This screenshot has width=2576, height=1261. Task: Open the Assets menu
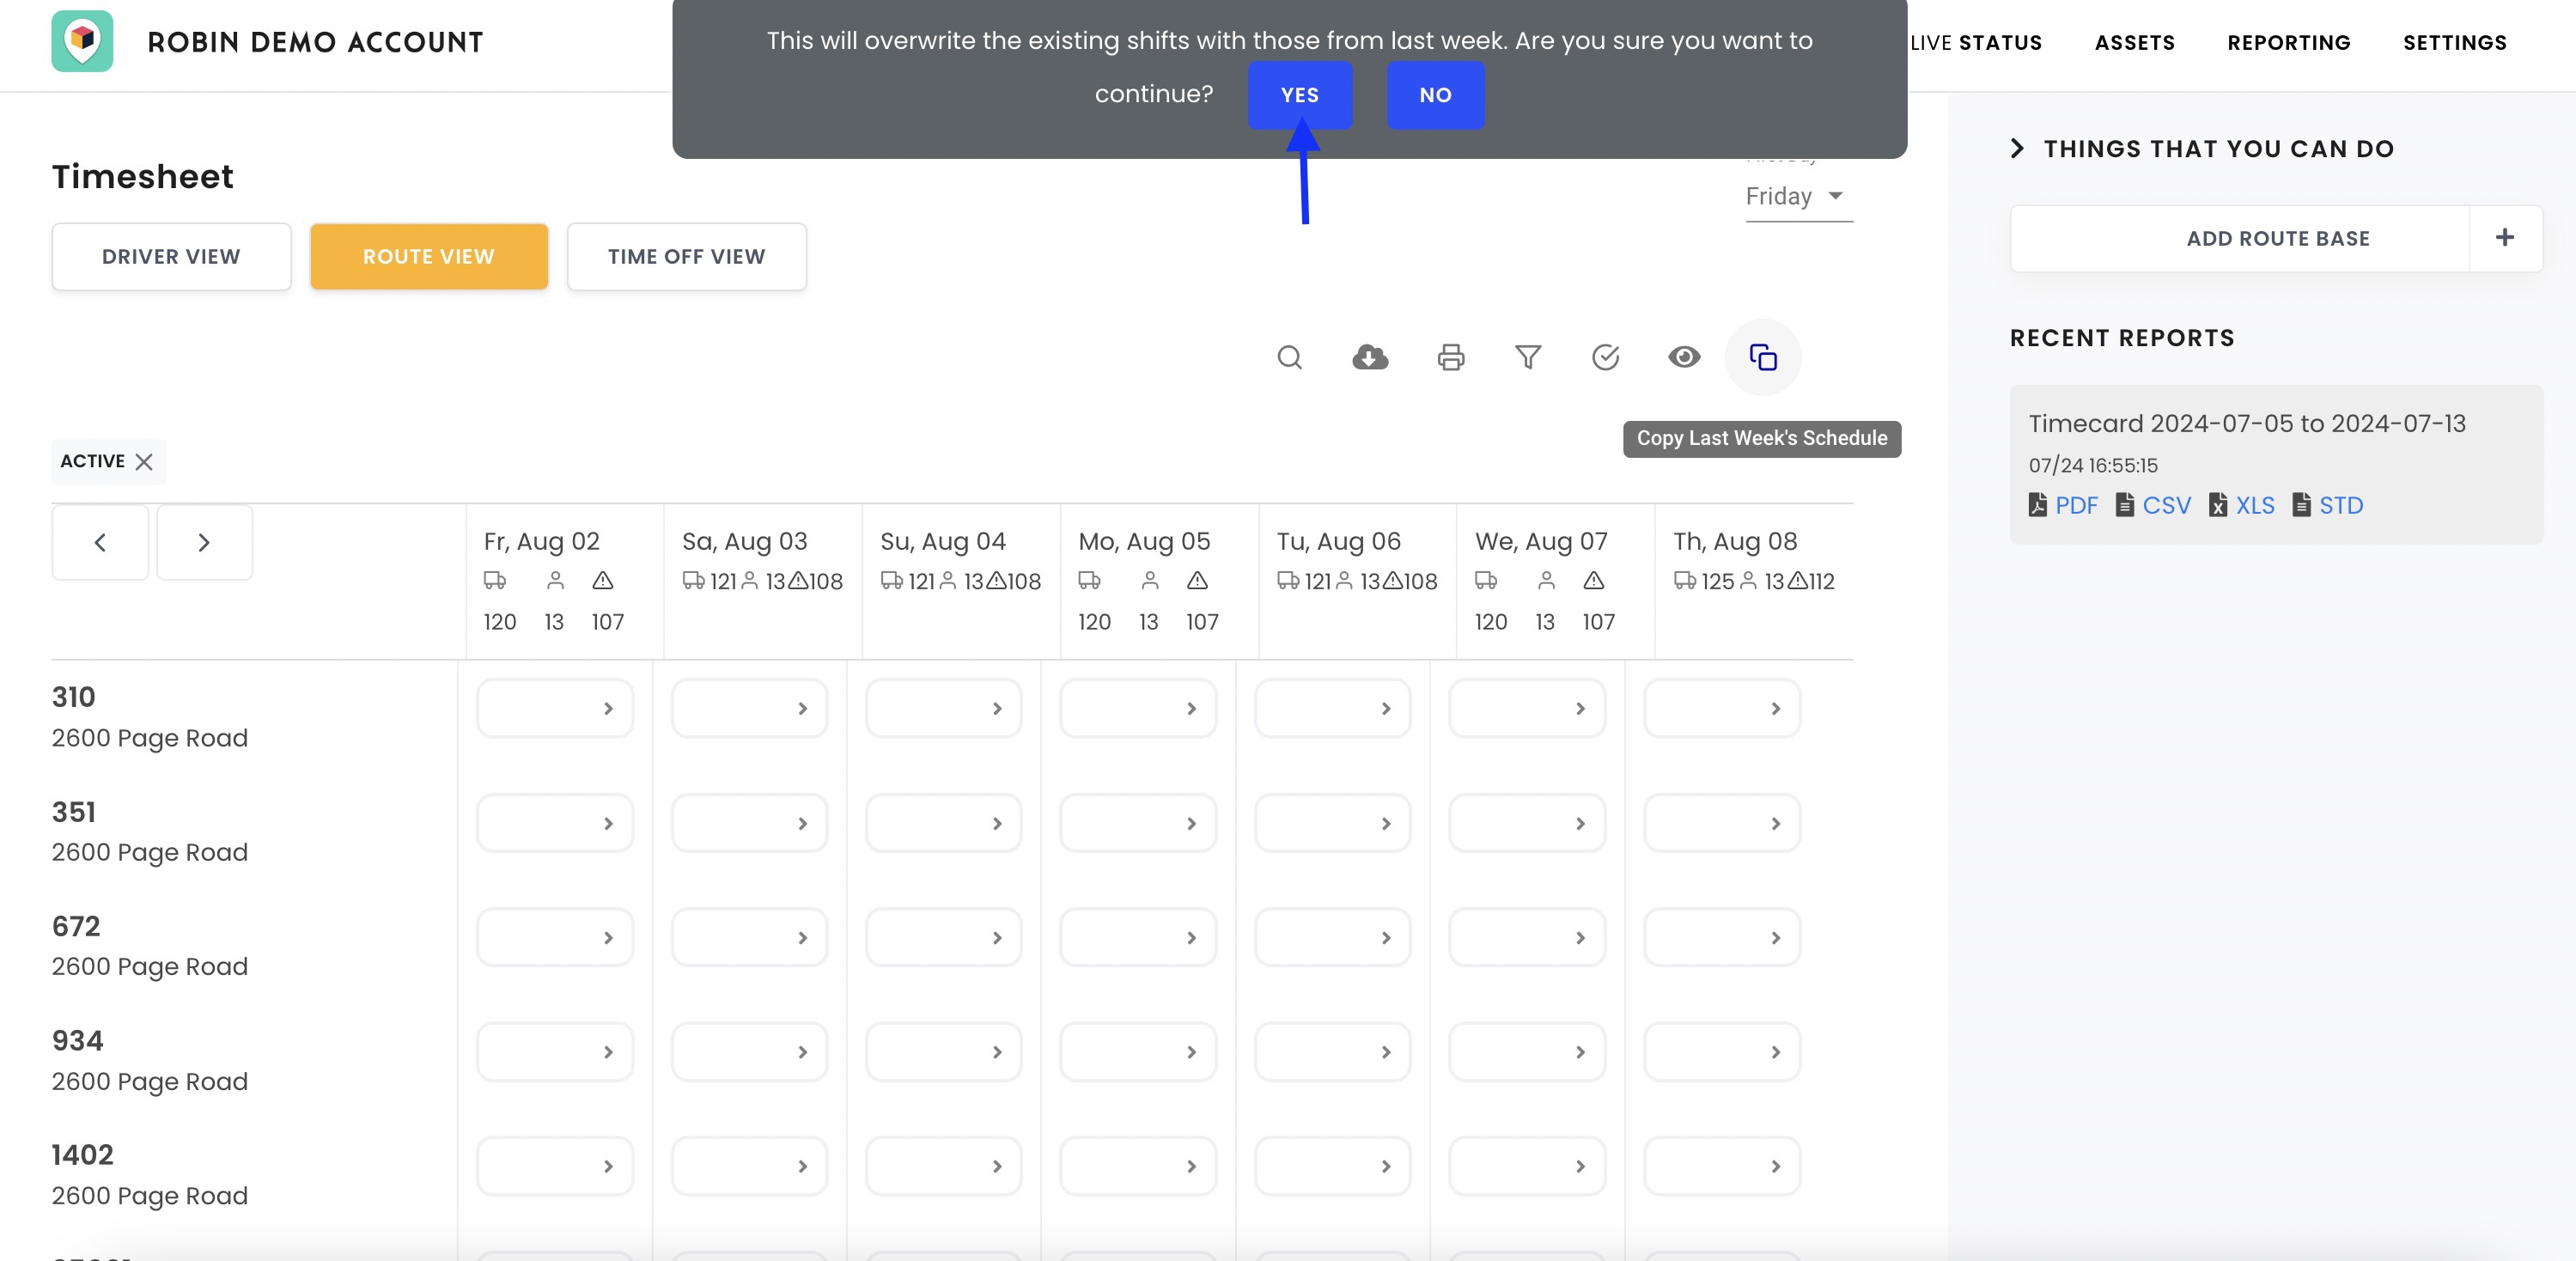pyautogui.click(x=2135, y=43)
